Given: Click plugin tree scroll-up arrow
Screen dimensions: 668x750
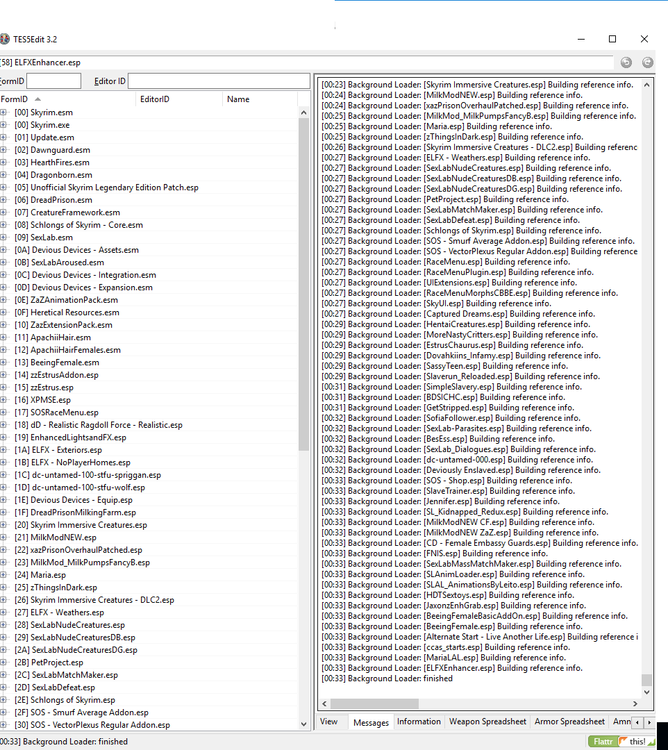Looking at the screenshot, I should (304, 112).
